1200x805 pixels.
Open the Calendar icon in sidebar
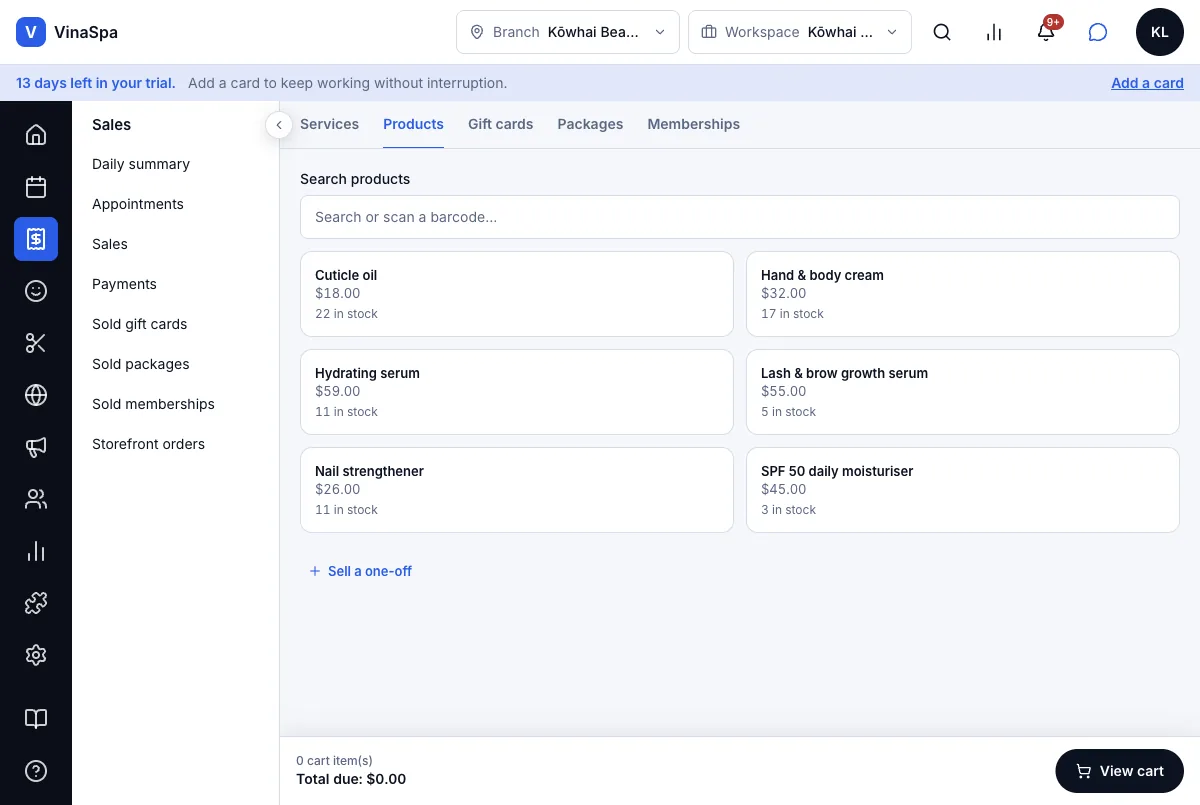tap(36, 187)
